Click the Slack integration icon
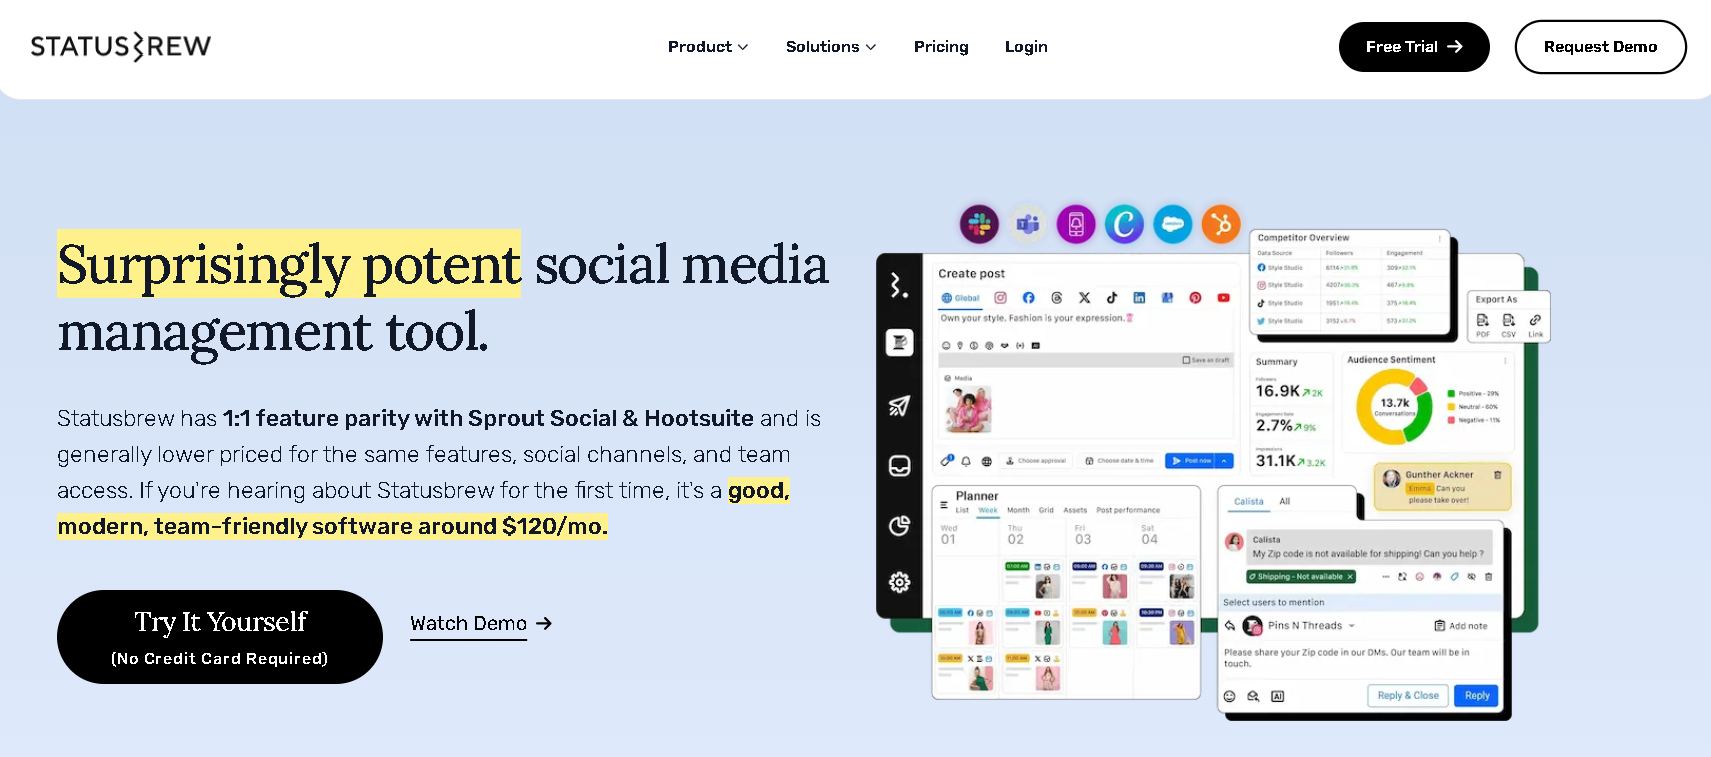This screenshot has height=757, width=1711. (979, 224)
